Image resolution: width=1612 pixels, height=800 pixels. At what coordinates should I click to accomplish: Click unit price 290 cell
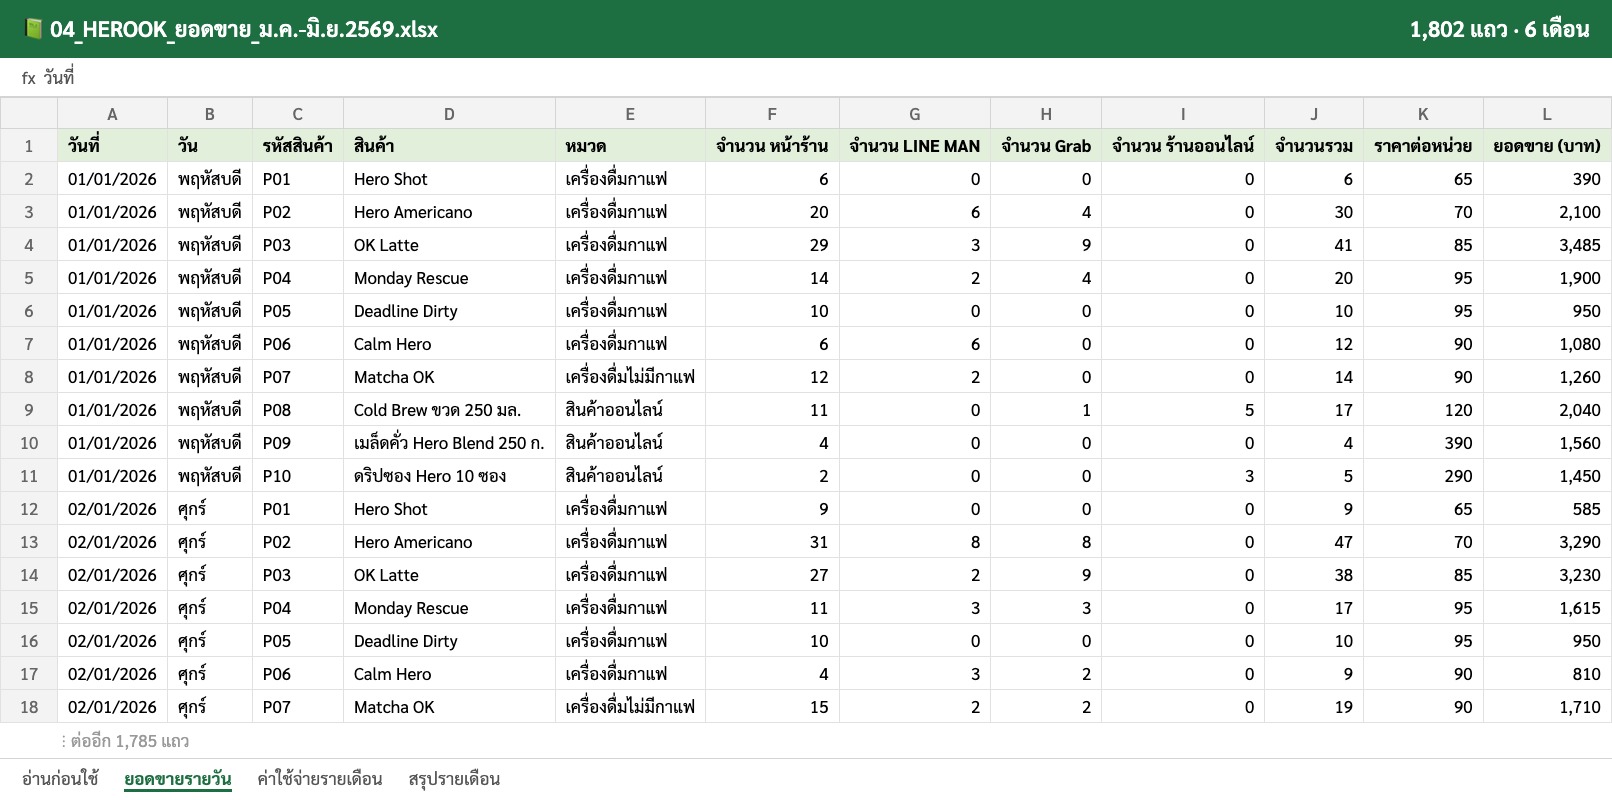click(1423, 476)
